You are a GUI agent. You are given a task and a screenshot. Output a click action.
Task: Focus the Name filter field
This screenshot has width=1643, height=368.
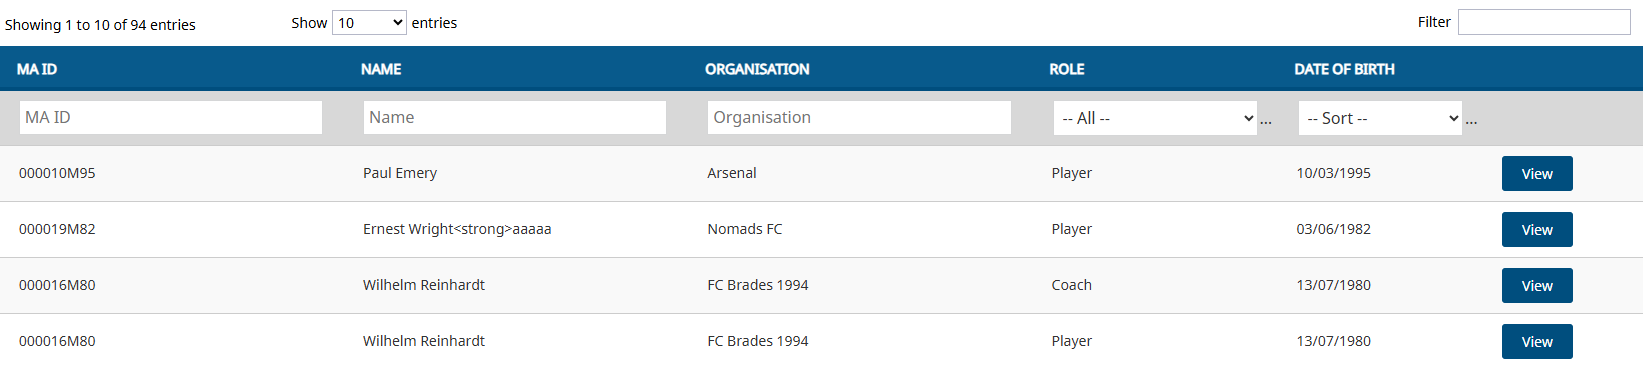coord(515,117)
